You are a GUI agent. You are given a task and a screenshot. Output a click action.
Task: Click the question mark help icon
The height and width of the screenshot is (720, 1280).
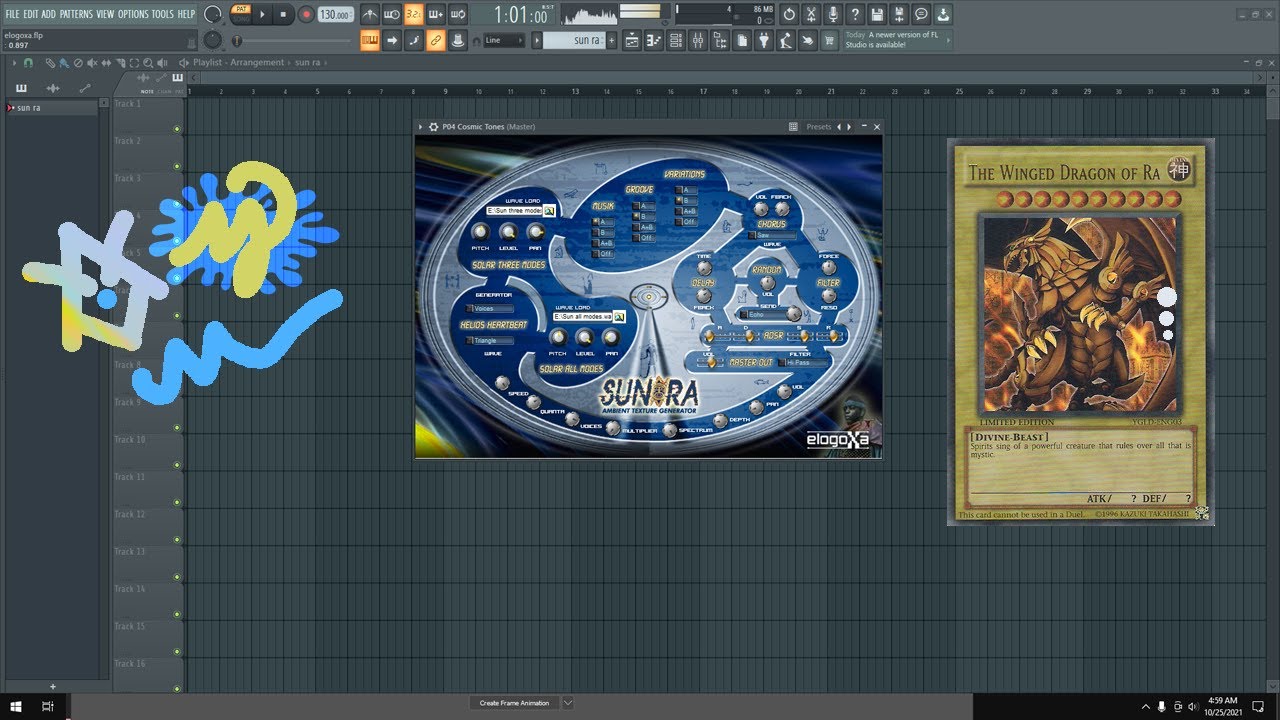[855, 15]
